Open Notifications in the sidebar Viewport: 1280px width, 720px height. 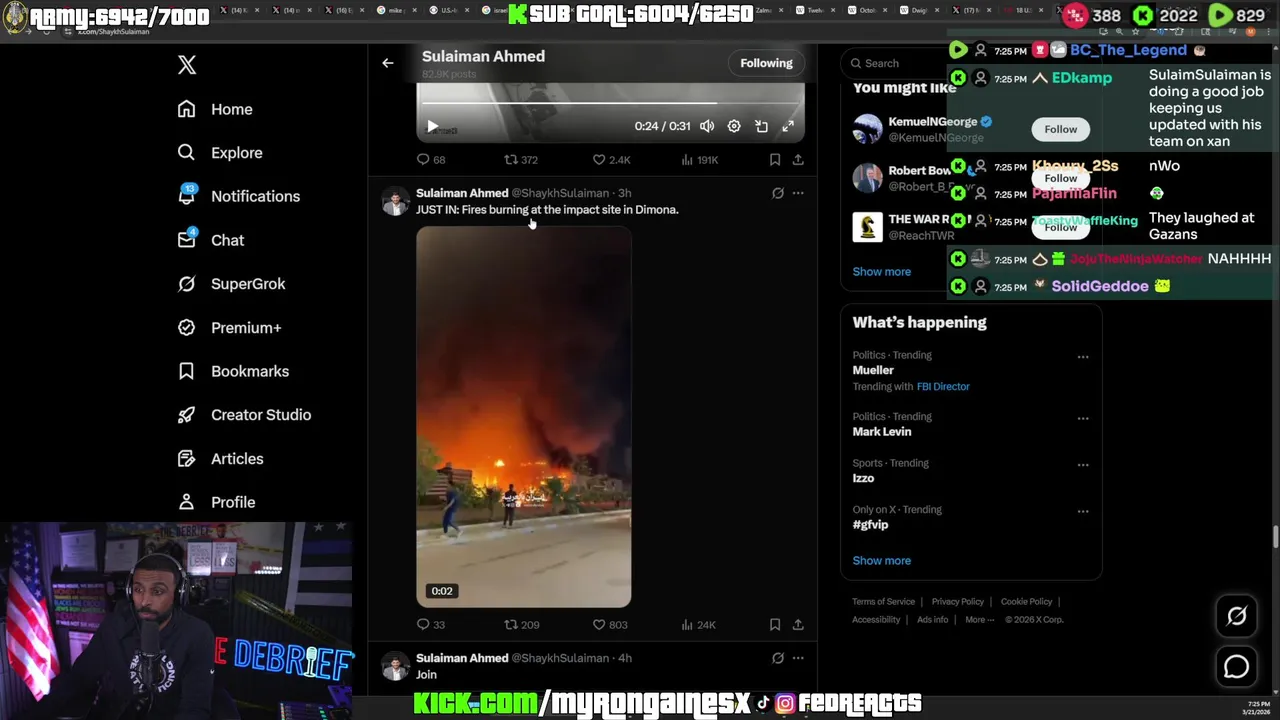click(238, 196)
